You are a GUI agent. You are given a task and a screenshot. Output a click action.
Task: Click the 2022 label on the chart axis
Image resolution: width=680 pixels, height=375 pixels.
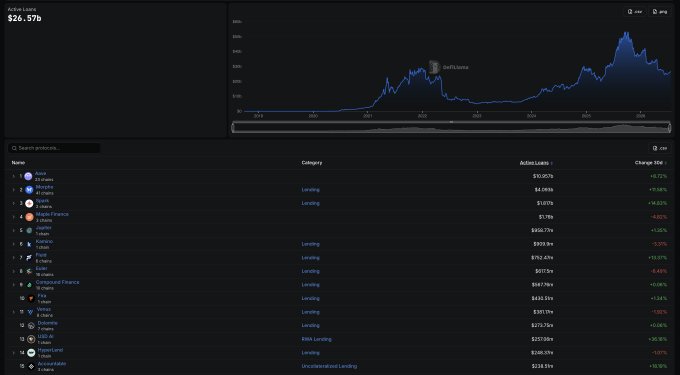click(x=422, y=116)
